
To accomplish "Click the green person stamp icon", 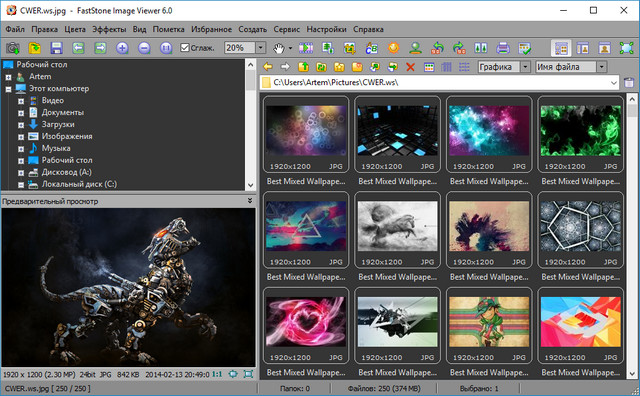I will 416,48.
